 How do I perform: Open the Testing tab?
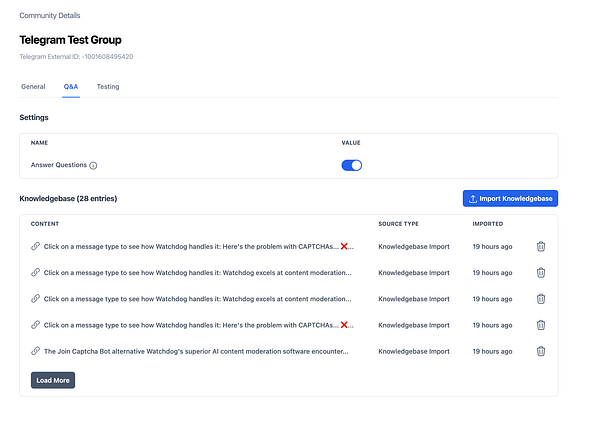pyautogui.click(x=108, y=87)
